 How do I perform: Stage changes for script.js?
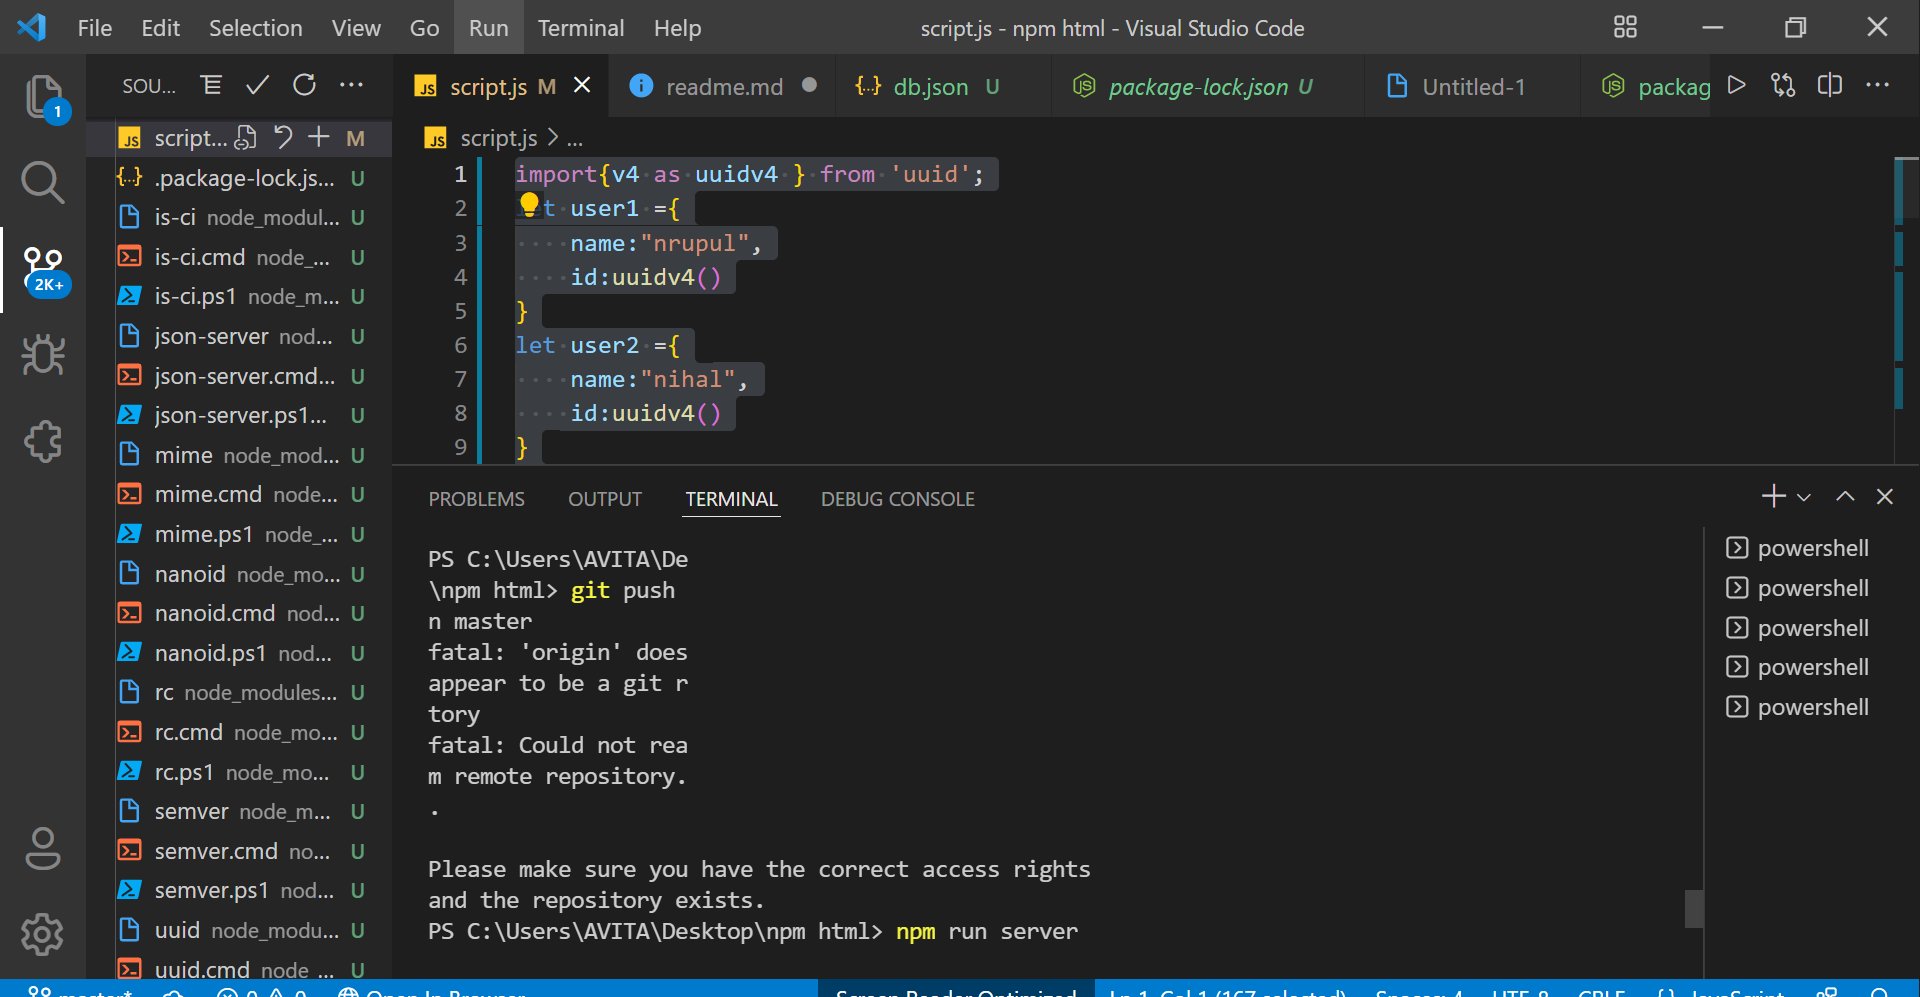(x=319, y=137)
